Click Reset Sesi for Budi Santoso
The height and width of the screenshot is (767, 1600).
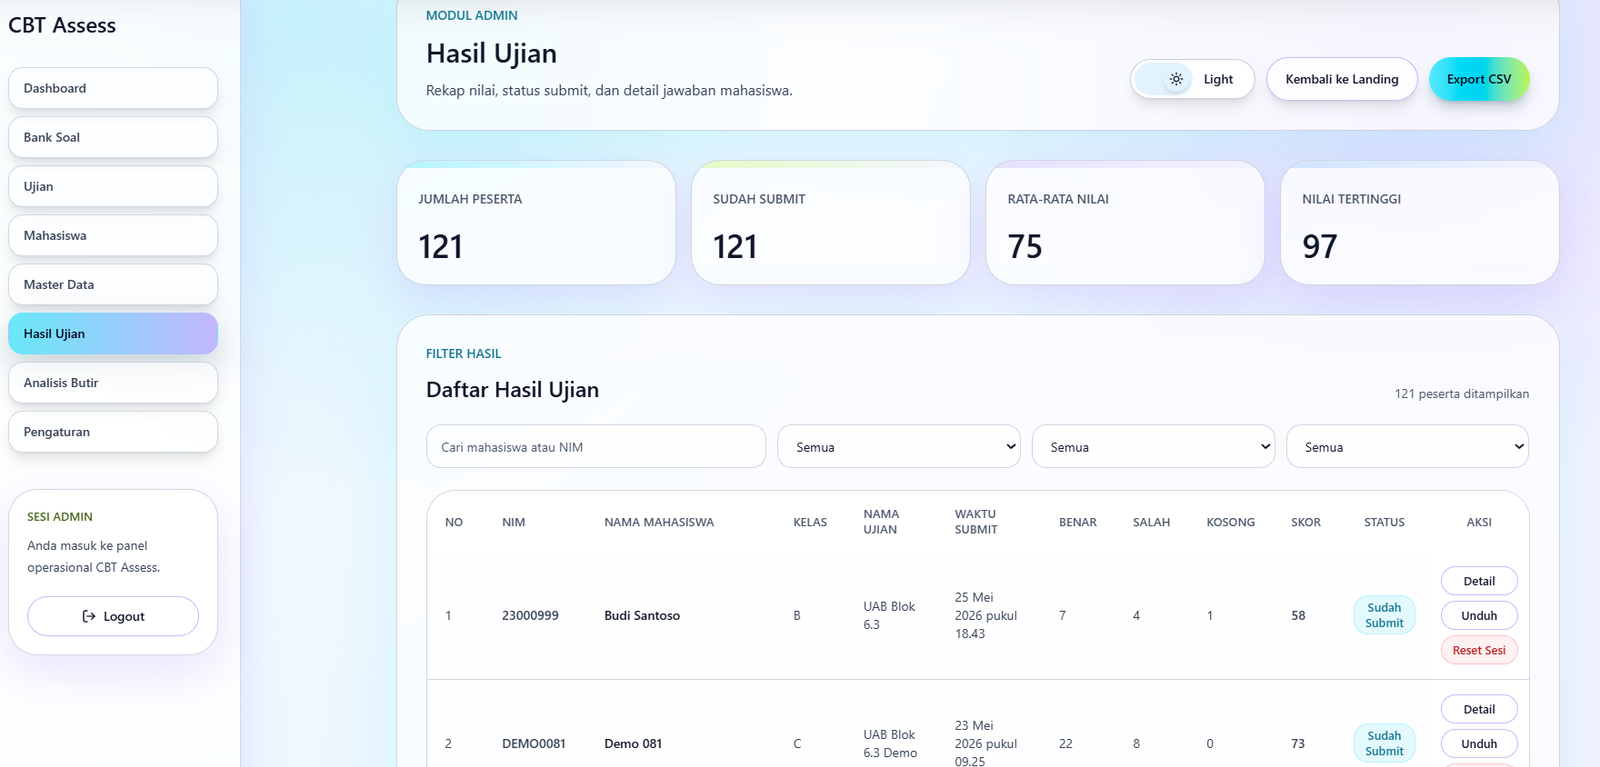click(1479, 650)
